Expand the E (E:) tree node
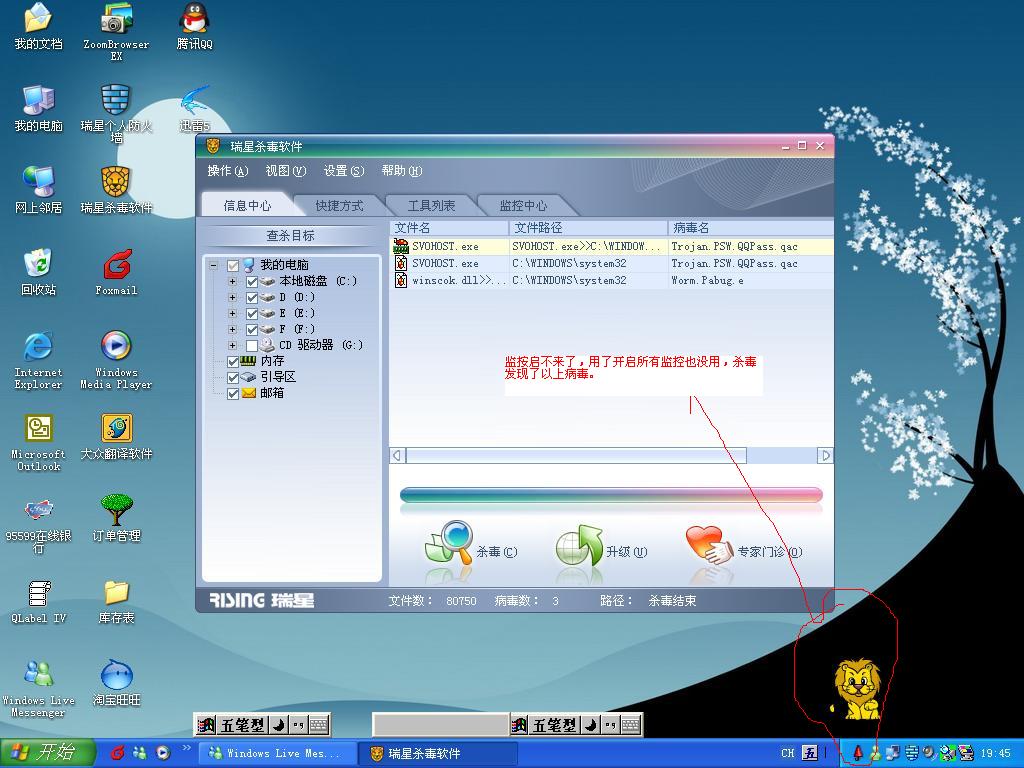 point(232,313)
